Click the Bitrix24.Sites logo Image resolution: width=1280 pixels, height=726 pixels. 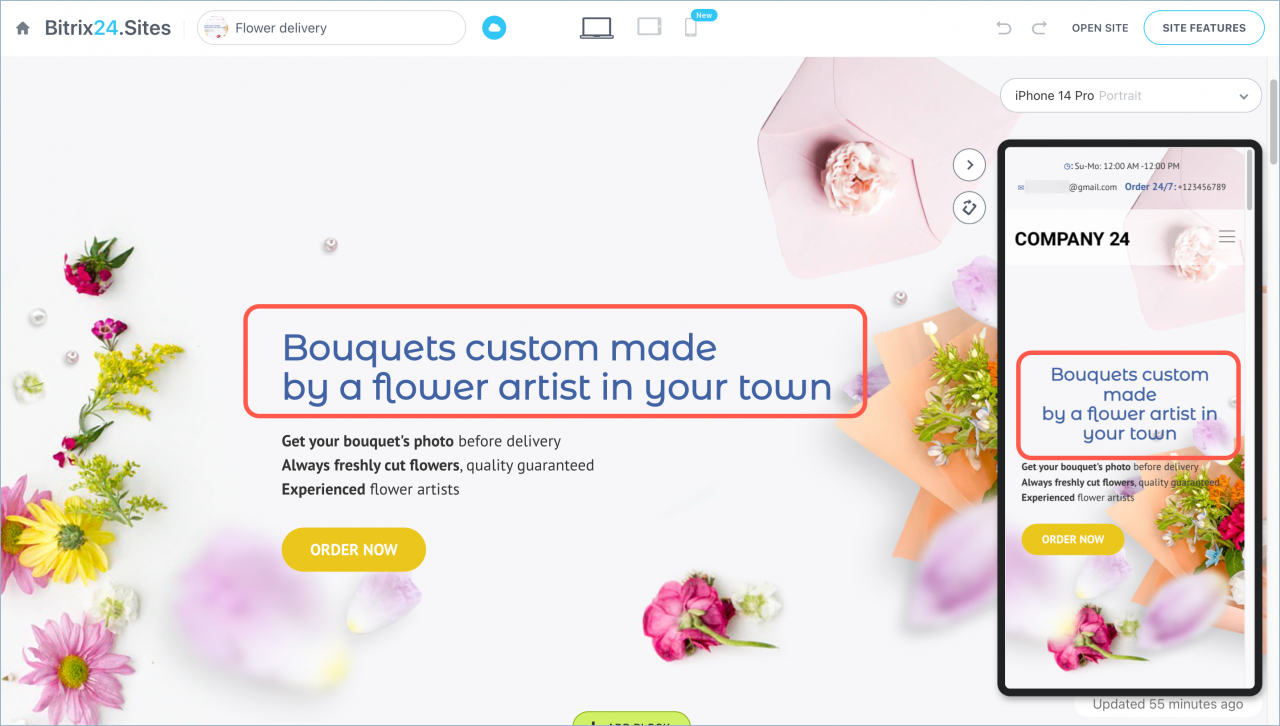(108, 28)
